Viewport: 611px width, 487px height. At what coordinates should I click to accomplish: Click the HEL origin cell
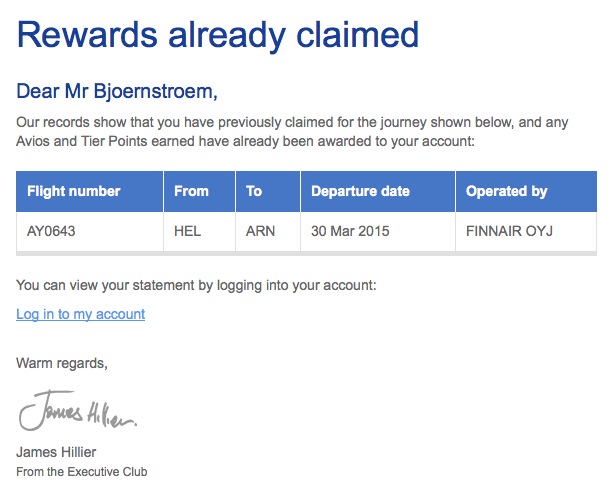pyautogui.click(x=187, y=231)
